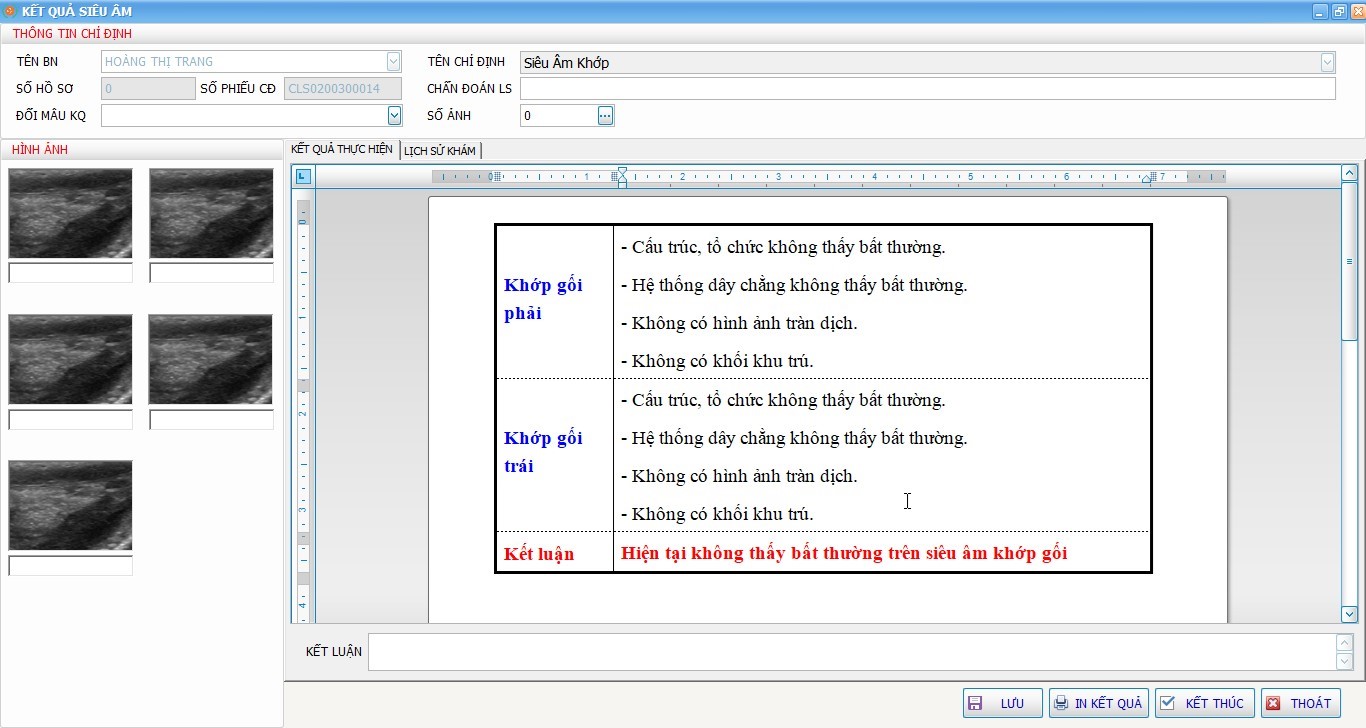Image resolution: width=1366 pixels, height=728 pixels.
Task: Click the SỐ HỒ SƠ field
Action: click(x=148, y=89)
